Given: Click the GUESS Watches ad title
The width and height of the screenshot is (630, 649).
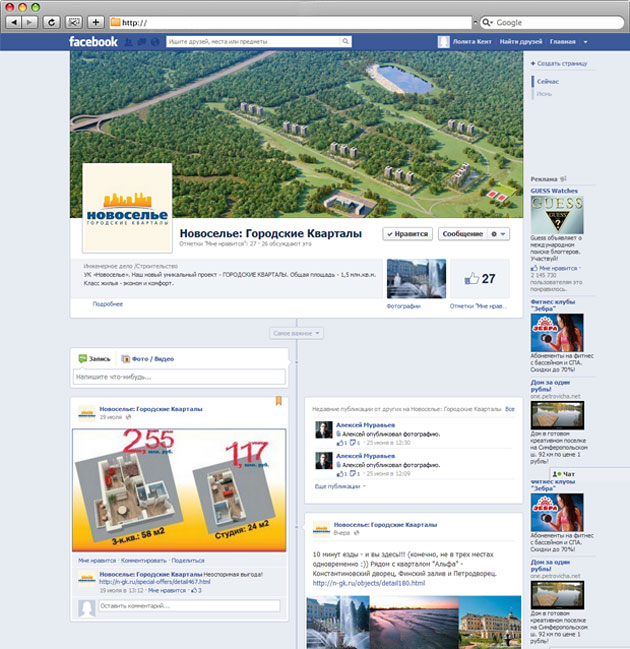Looking at the screenshot, I should tap(554, 191).
